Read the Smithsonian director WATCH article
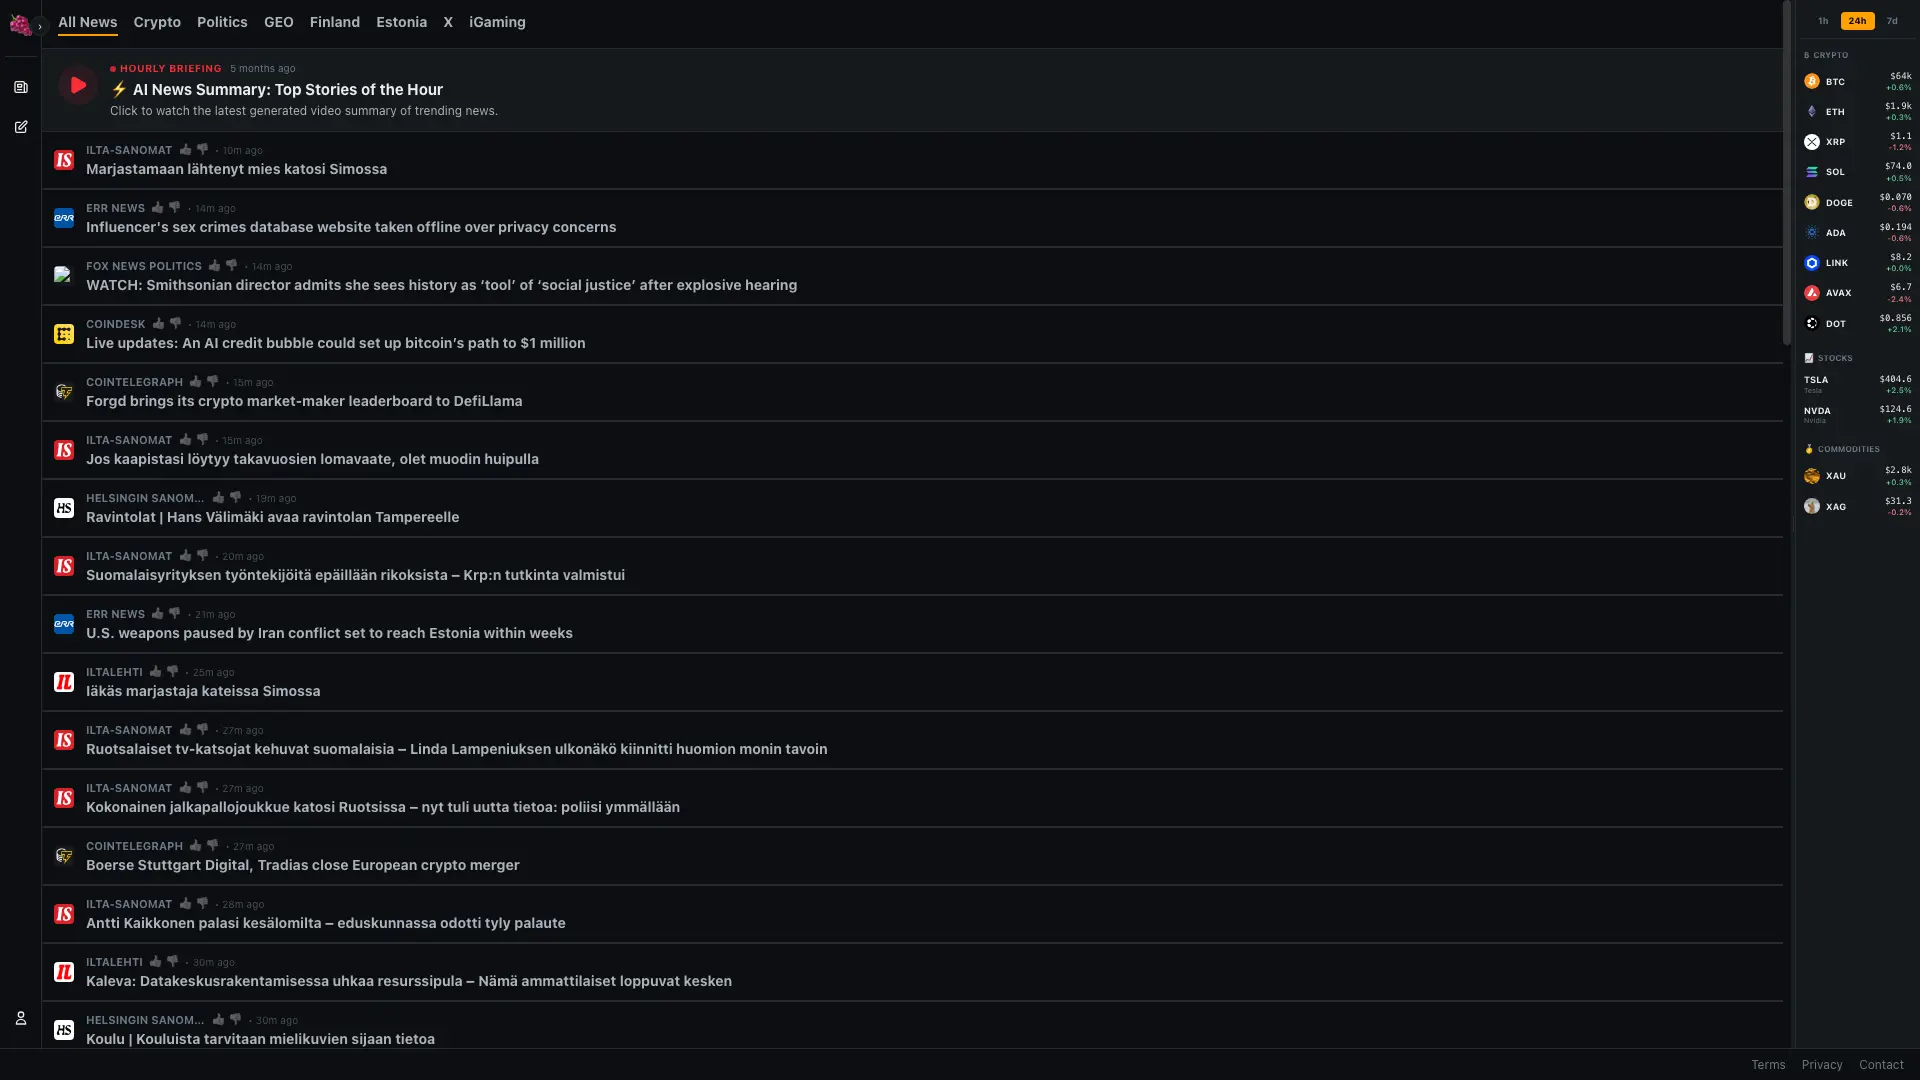Viewport: 1920px width, 1080px height. [441, 286]
